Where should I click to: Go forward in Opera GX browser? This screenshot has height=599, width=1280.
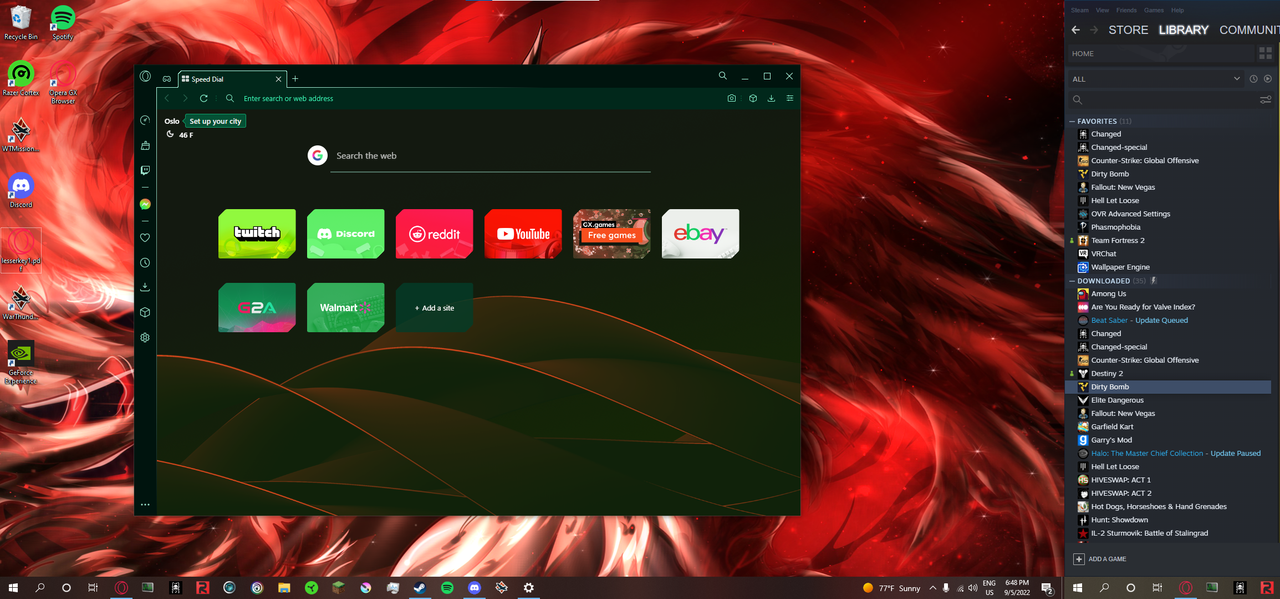pyautogui.click(x=185, y=98)
